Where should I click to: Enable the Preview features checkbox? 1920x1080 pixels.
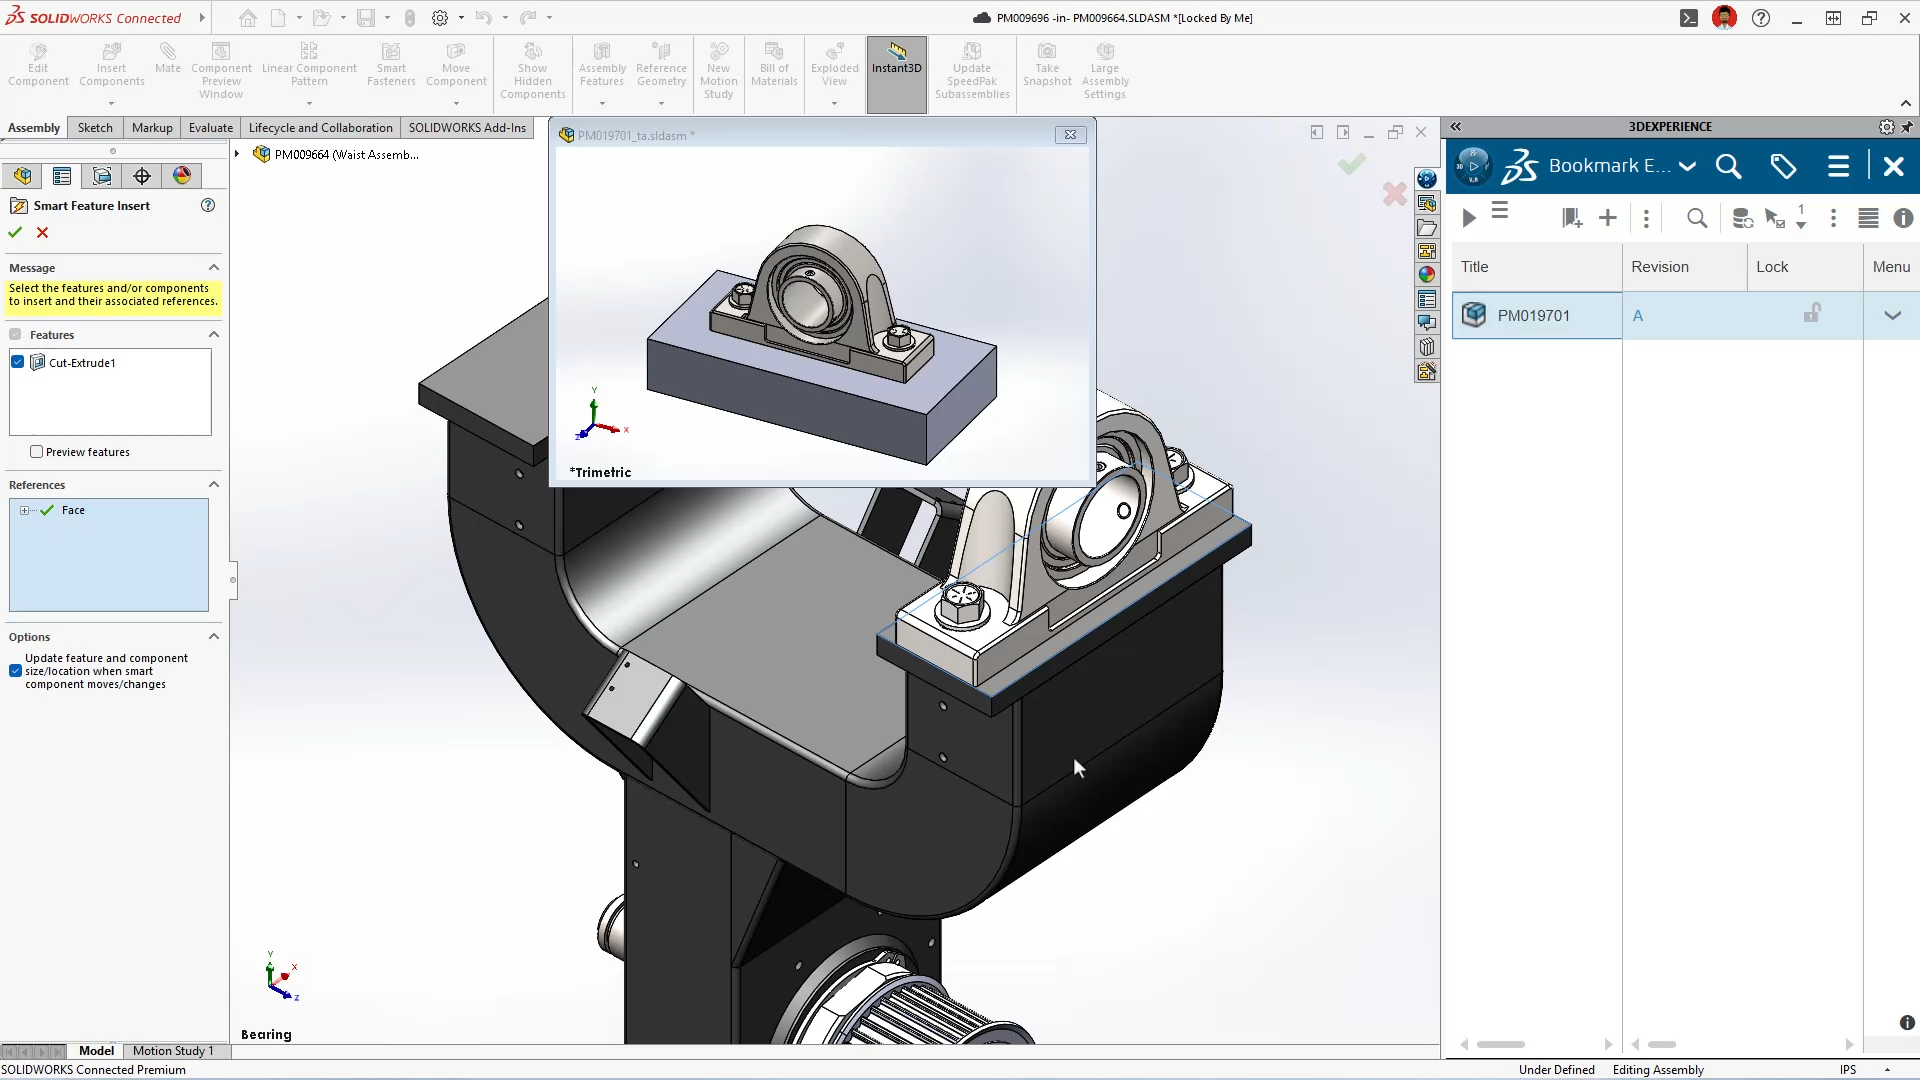click(x=37, y=452)
